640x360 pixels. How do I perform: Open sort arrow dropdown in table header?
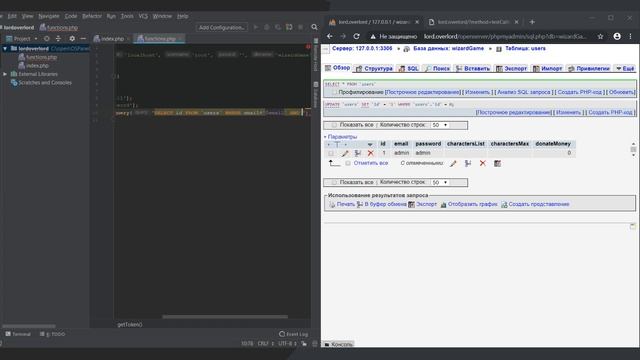(x=370, y=144)
